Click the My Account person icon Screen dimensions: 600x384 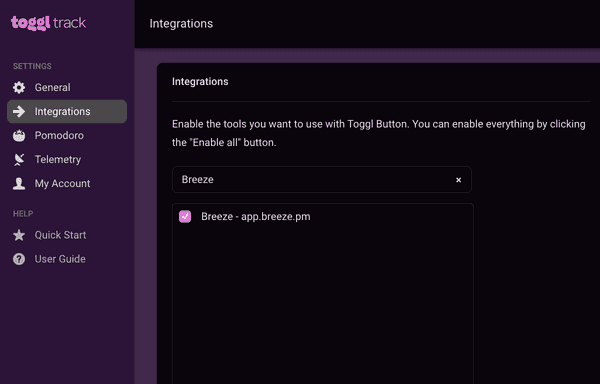(x=19, y=184)
